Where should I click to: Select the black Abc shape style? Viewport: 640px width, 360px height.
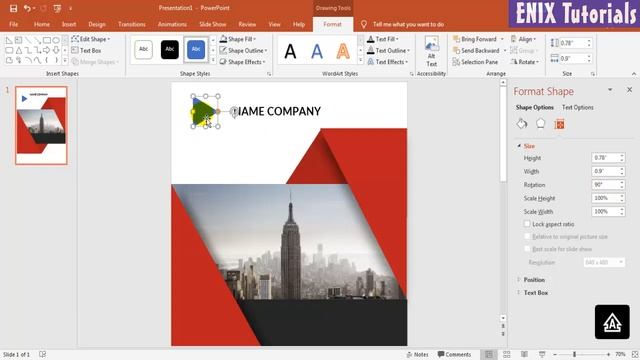170,49
